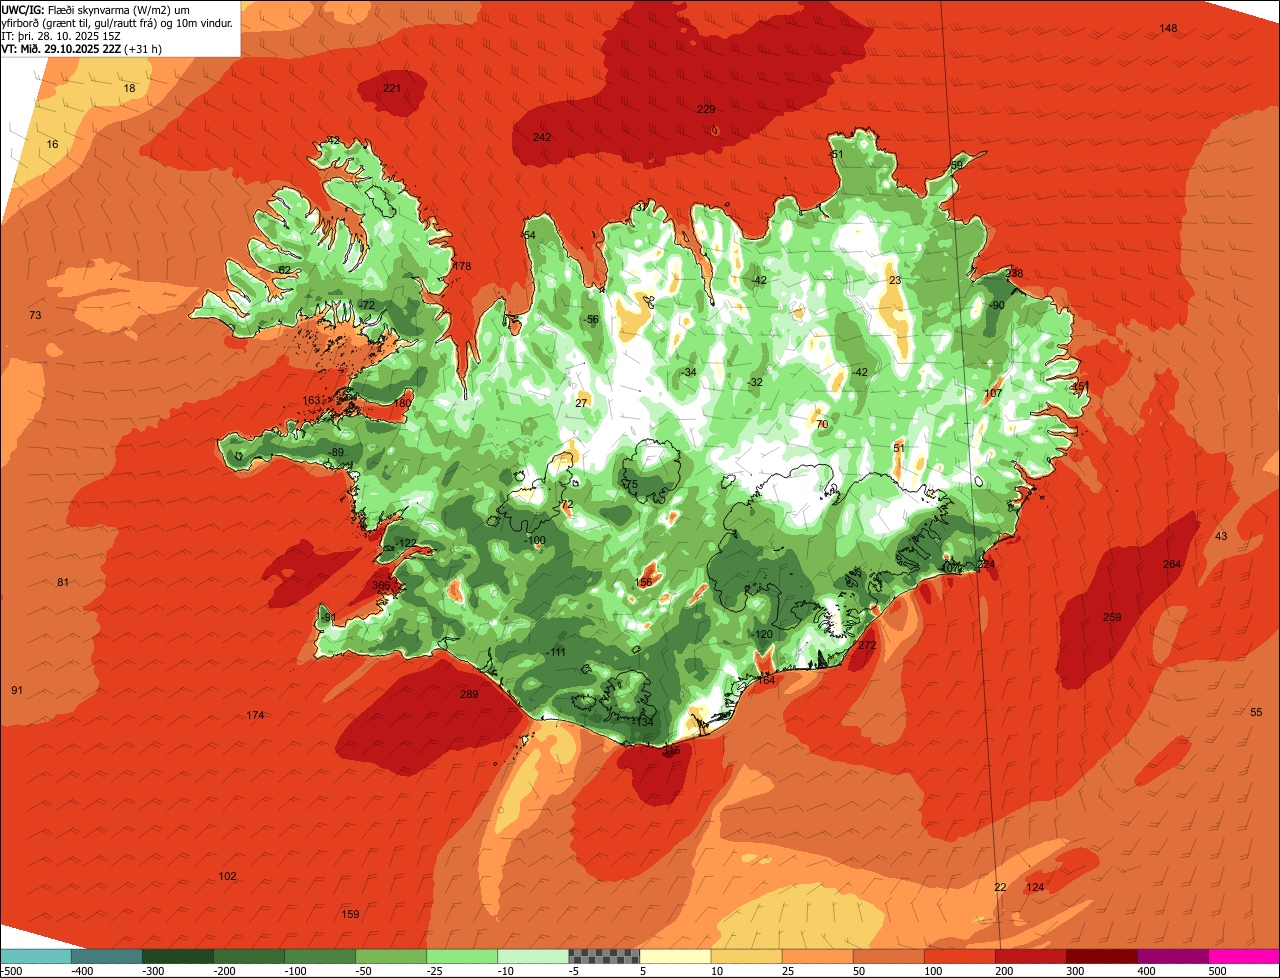The height and width of the screenshot is (978, 1280).
Task: Click the value 259 in the southeast red patch
Action: [1112, 617]
